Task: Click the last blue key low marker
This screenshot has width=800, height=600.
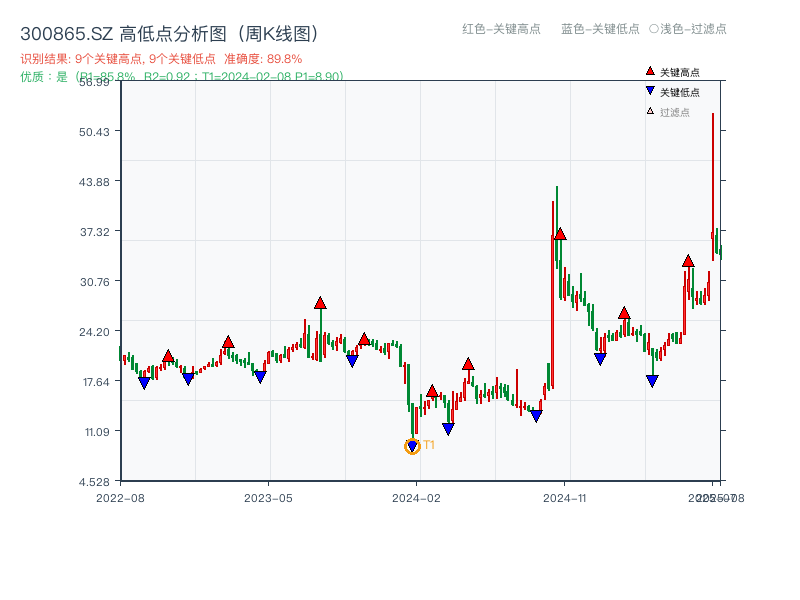Action: tap(652, 381)
